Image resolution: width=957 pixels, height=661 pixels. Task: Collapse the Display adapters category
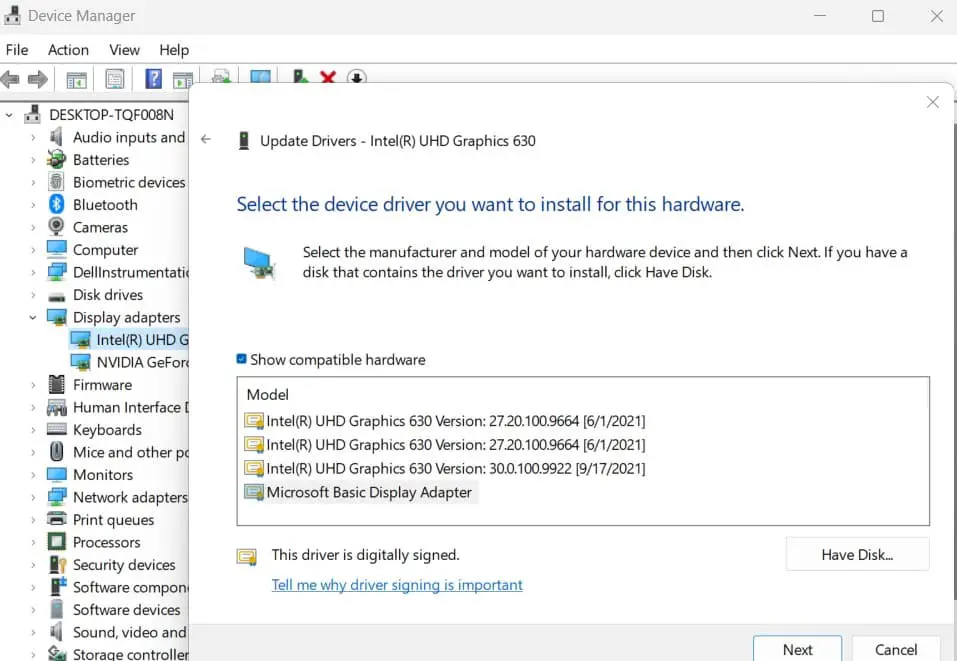coord(33,318)
